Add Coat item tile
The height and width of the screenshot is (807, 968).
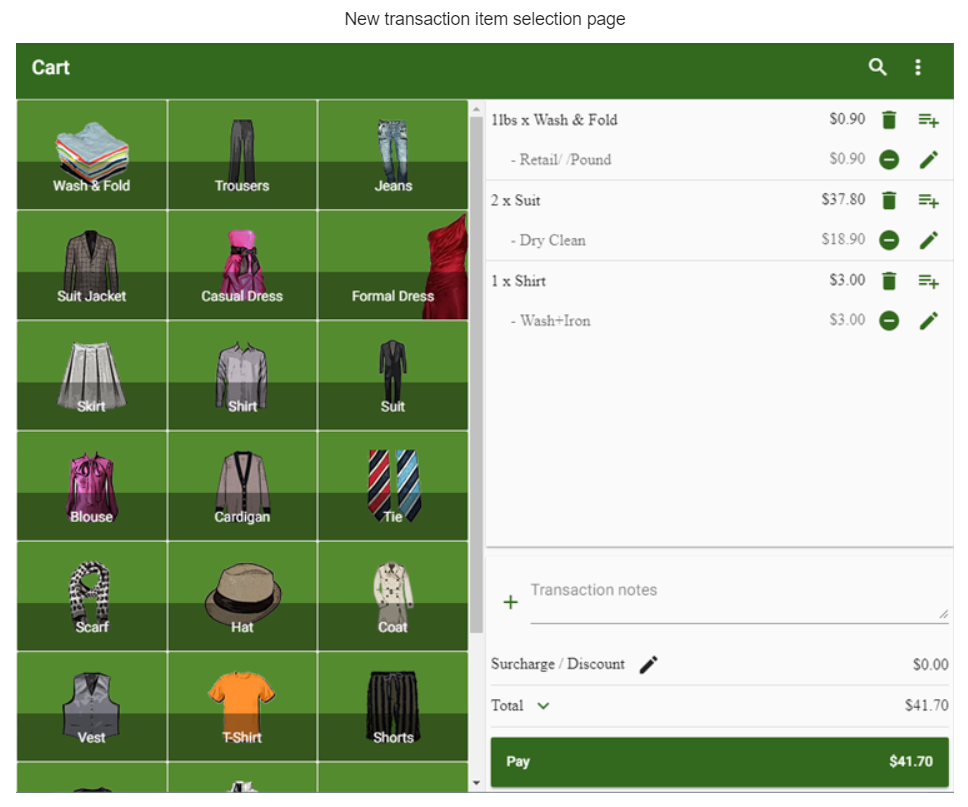pyautogui.click(x=393, y=596)
